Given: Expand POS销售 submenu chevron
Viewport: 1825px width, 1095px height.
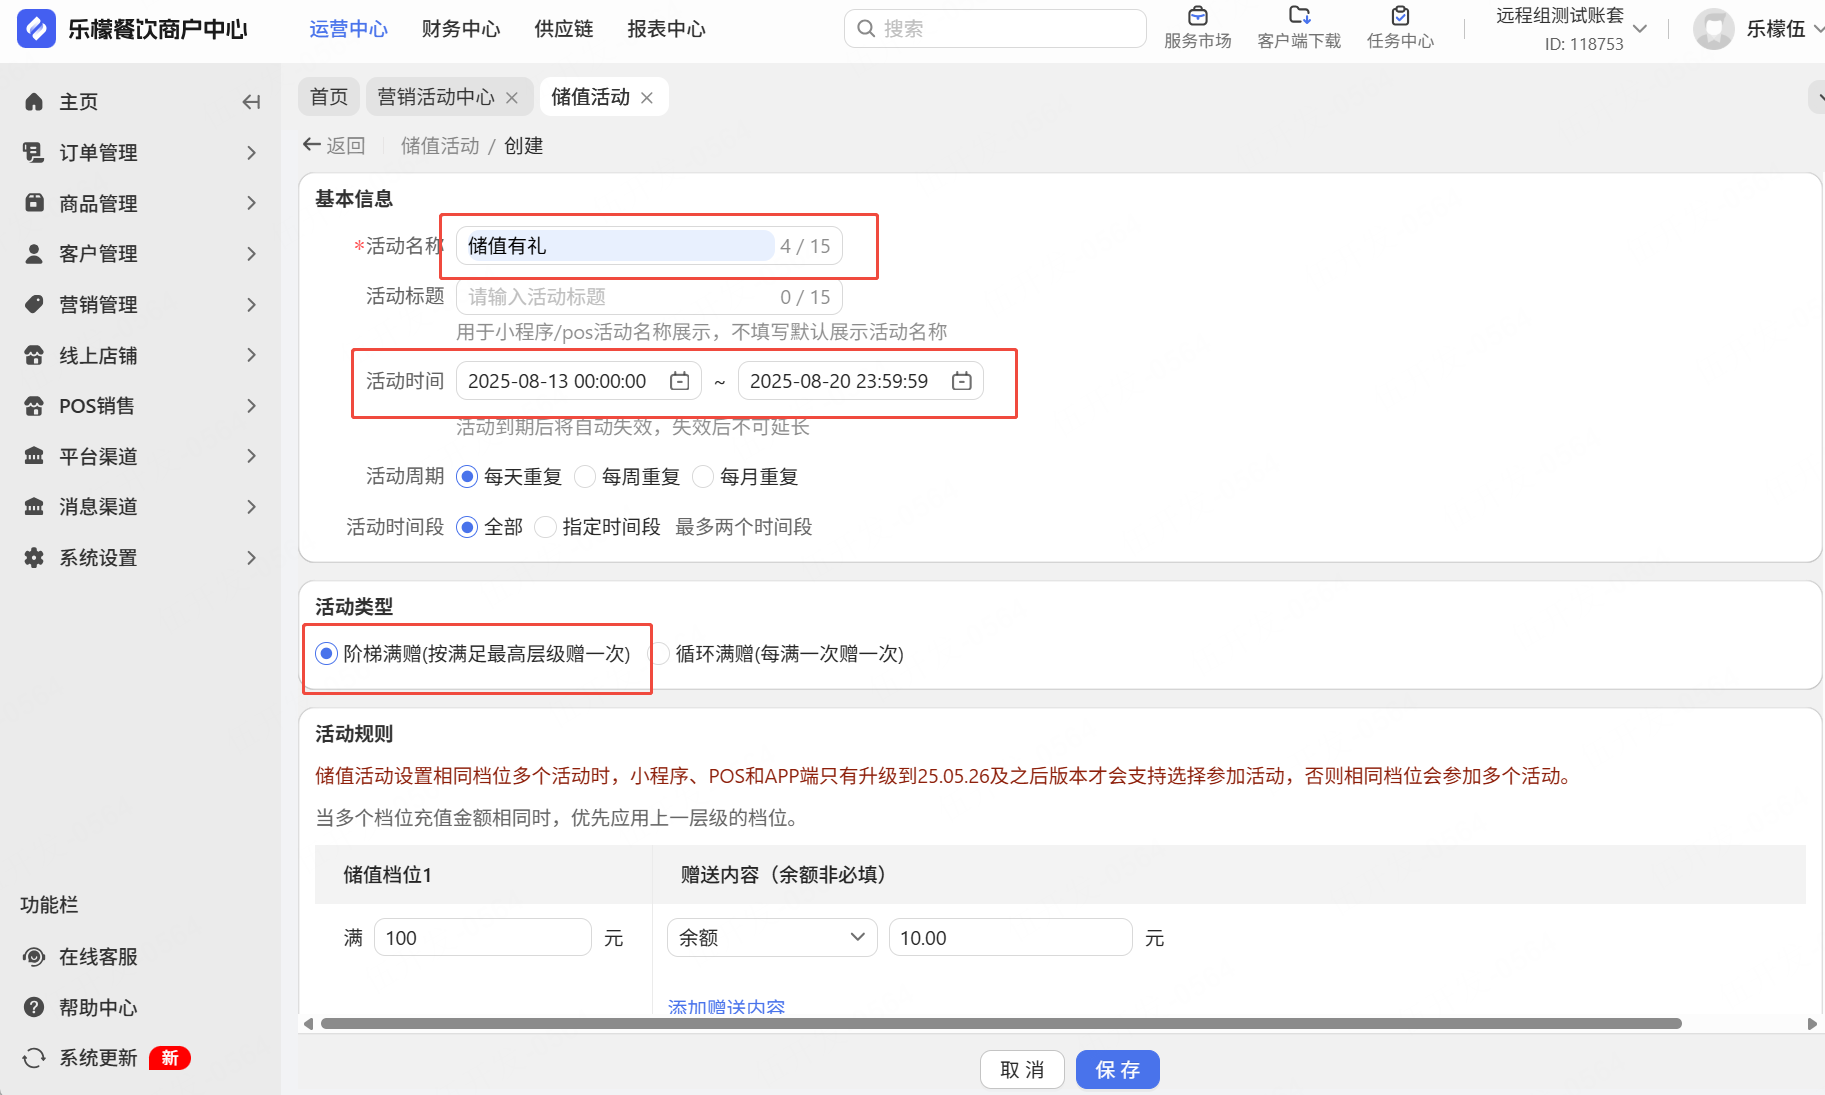Looking at the screenshot, I should click(x=251, y=406).
